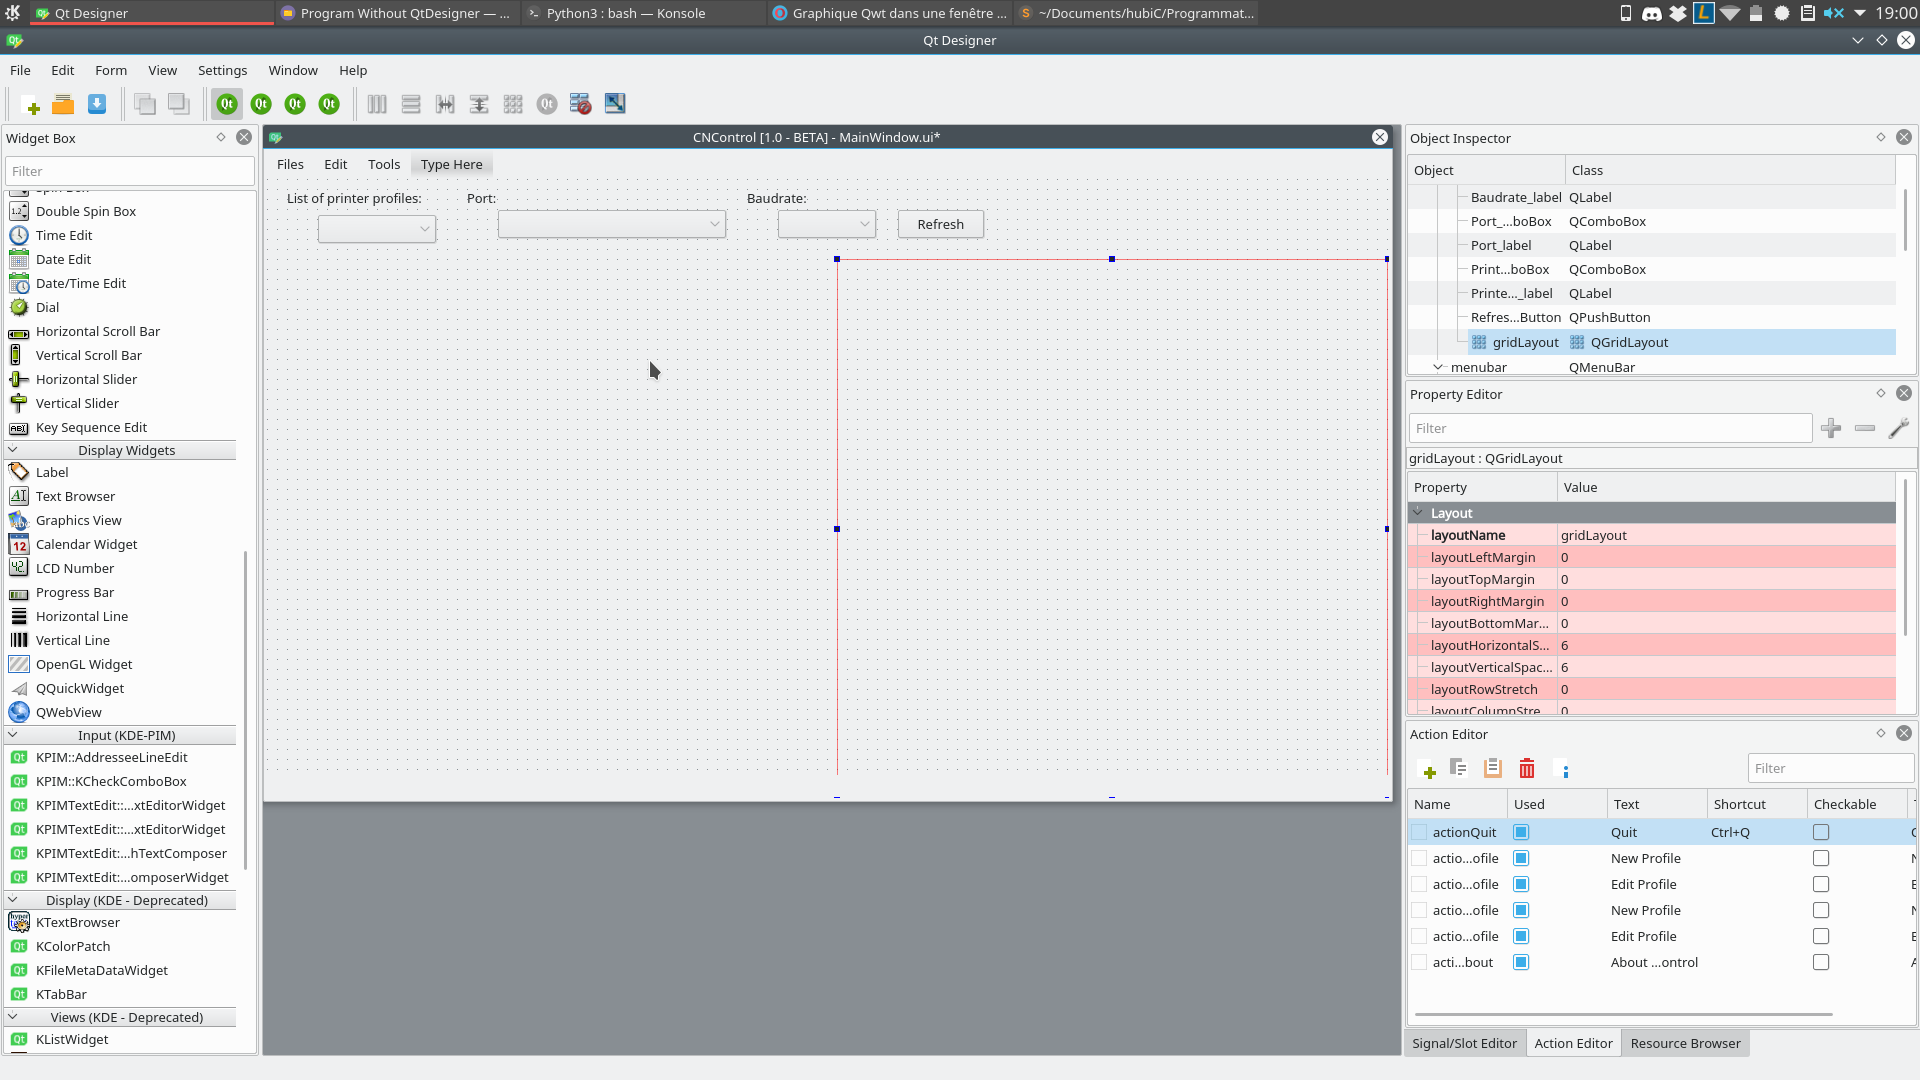1920x1080 pixels.
Task: Switch to Edit Signals/Slots mode icon
Action: 261,104
